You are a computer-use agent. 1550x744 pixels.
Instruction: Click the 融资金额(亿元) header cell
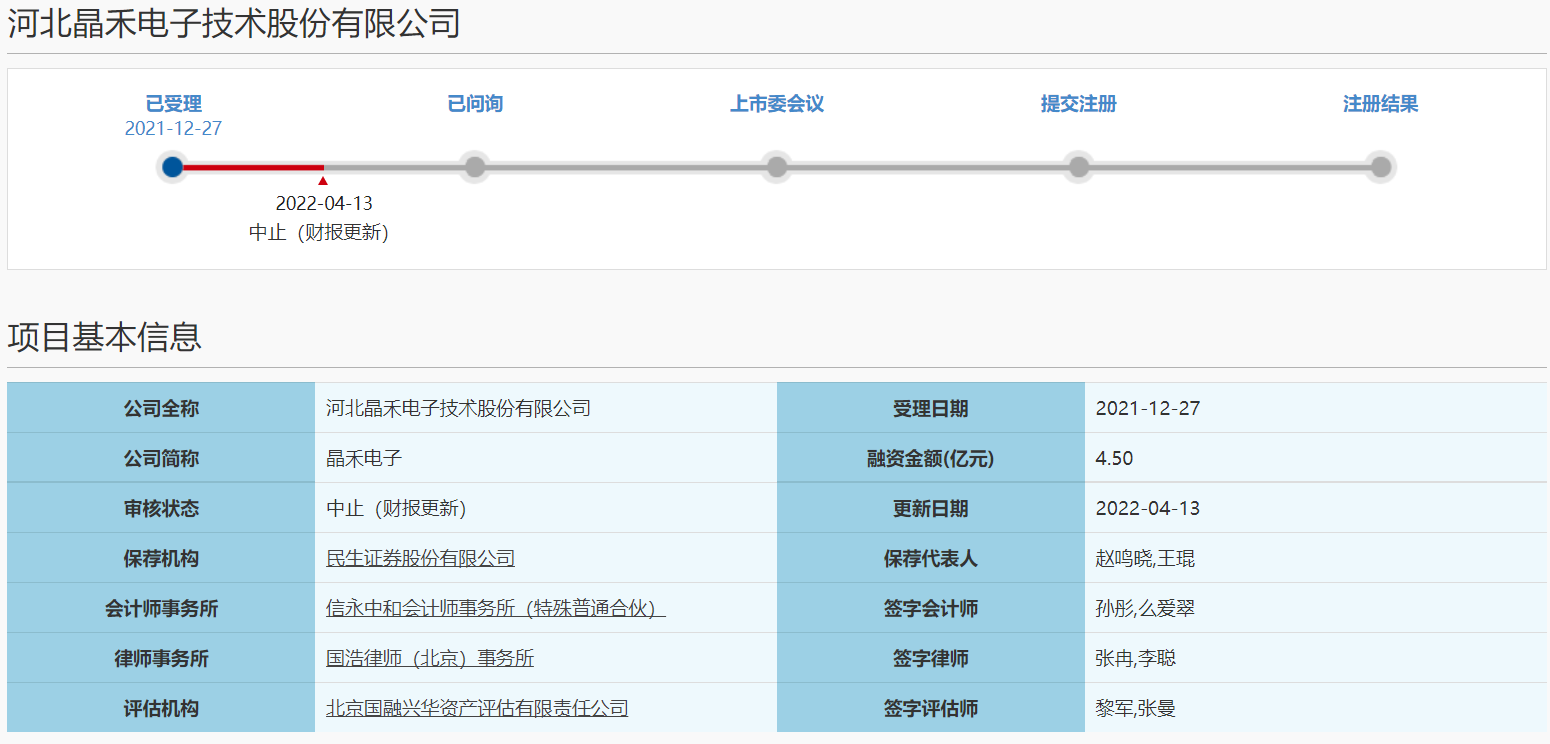(x=931, y=458)
